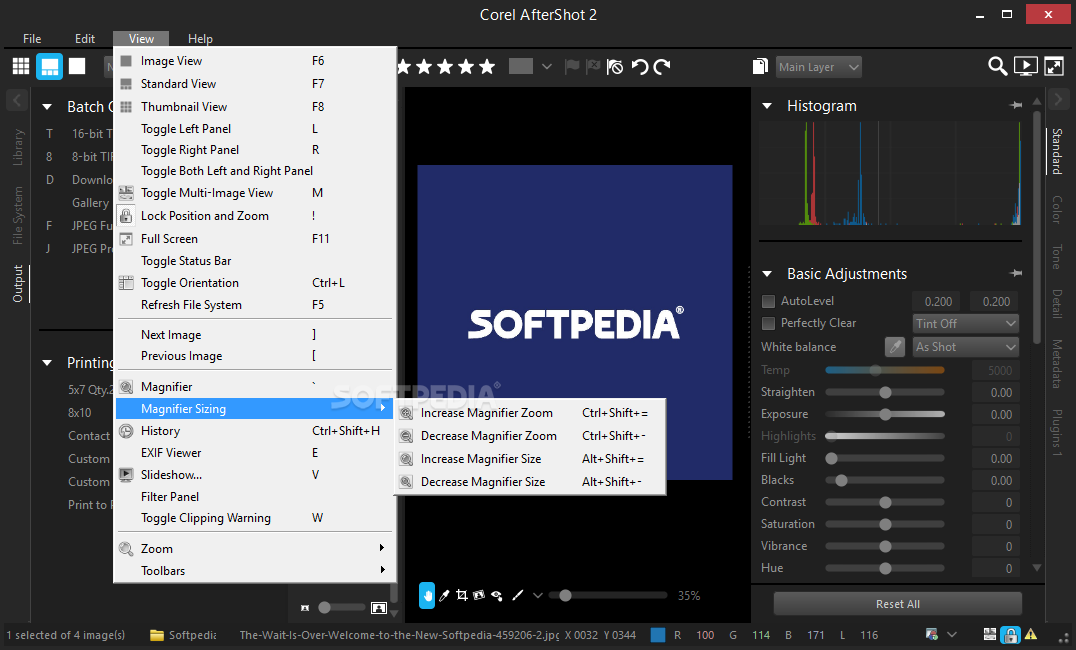Viewport: 1076px width, 650px height.
Task: Enable the AutoLevel checkbox
Action: coord(769,301)
